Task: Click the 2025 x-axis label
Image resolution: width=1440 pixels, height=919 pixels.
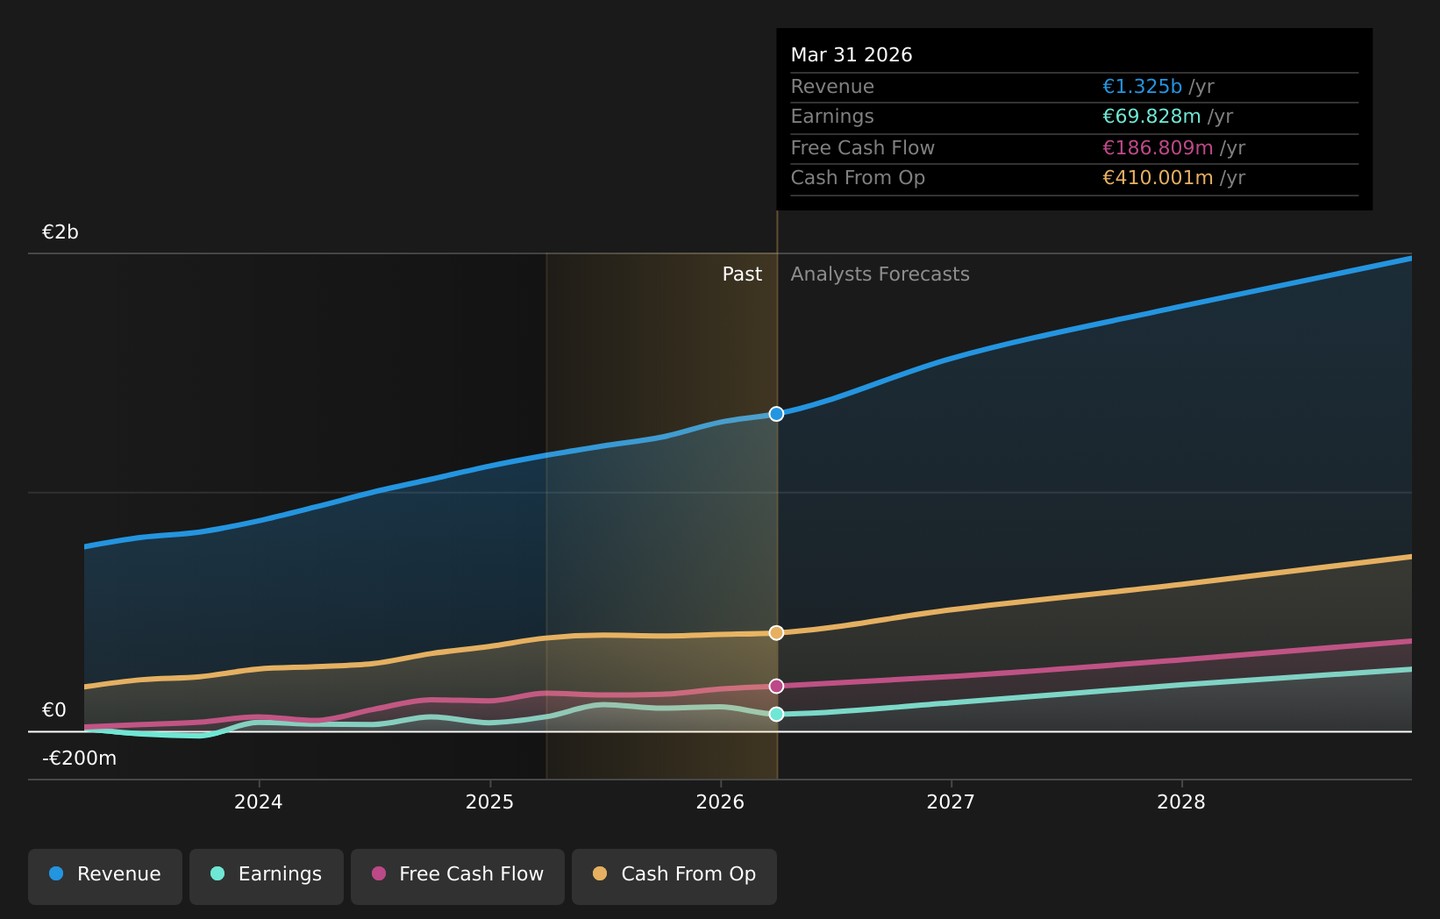Action: click(489, 802)
